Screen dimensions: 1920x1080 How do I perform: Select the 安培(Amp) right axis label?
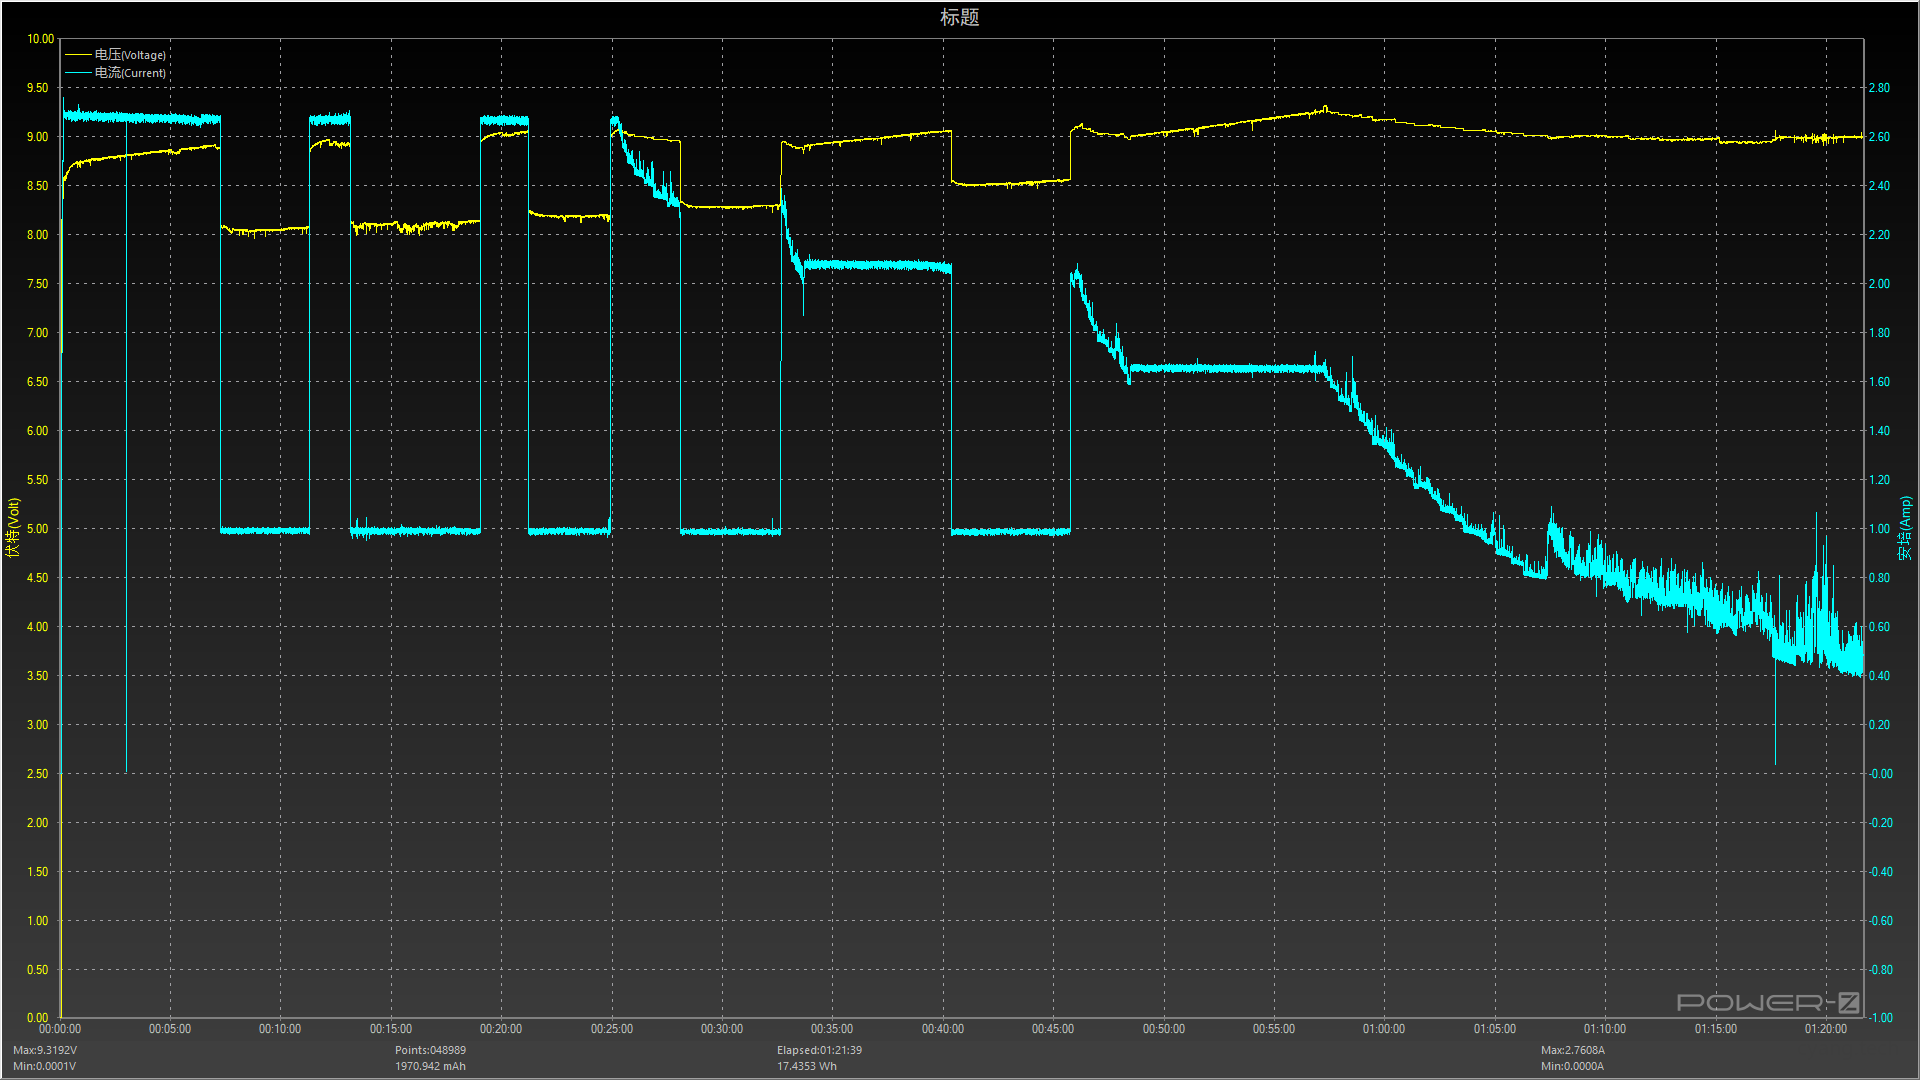coord(1905,527)
